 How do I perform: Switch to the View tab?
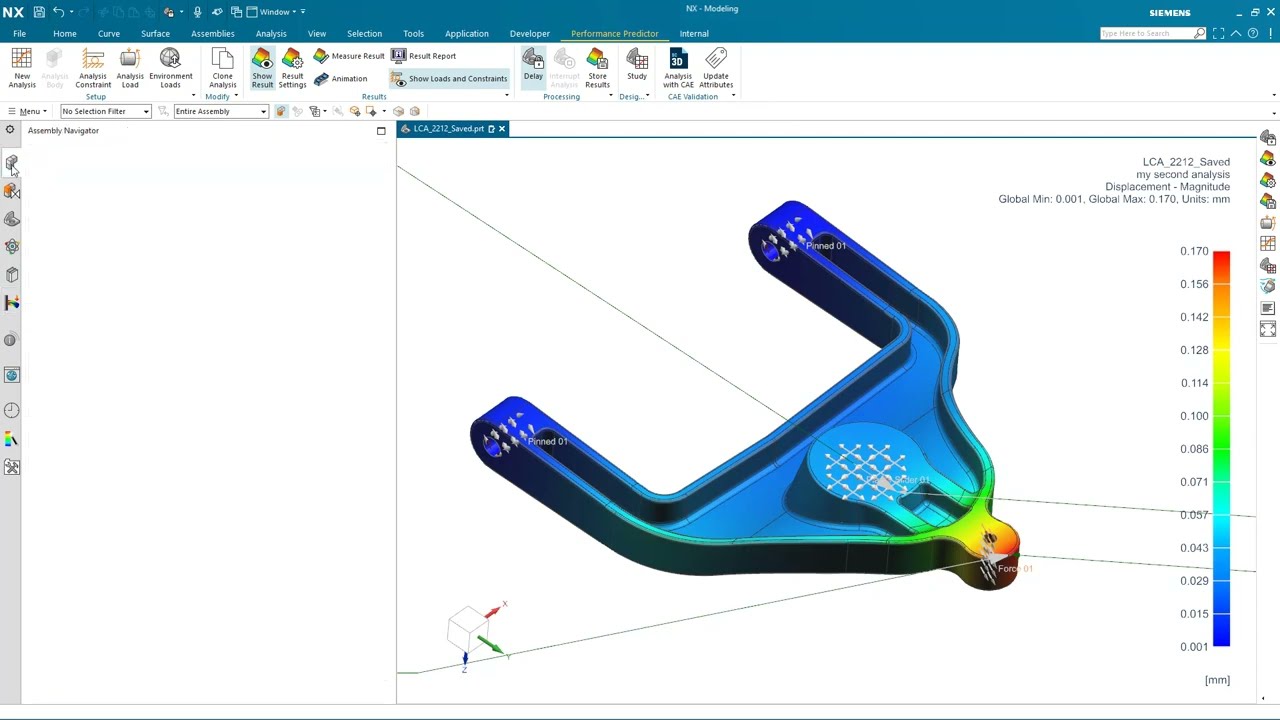(x=317, y=33)
